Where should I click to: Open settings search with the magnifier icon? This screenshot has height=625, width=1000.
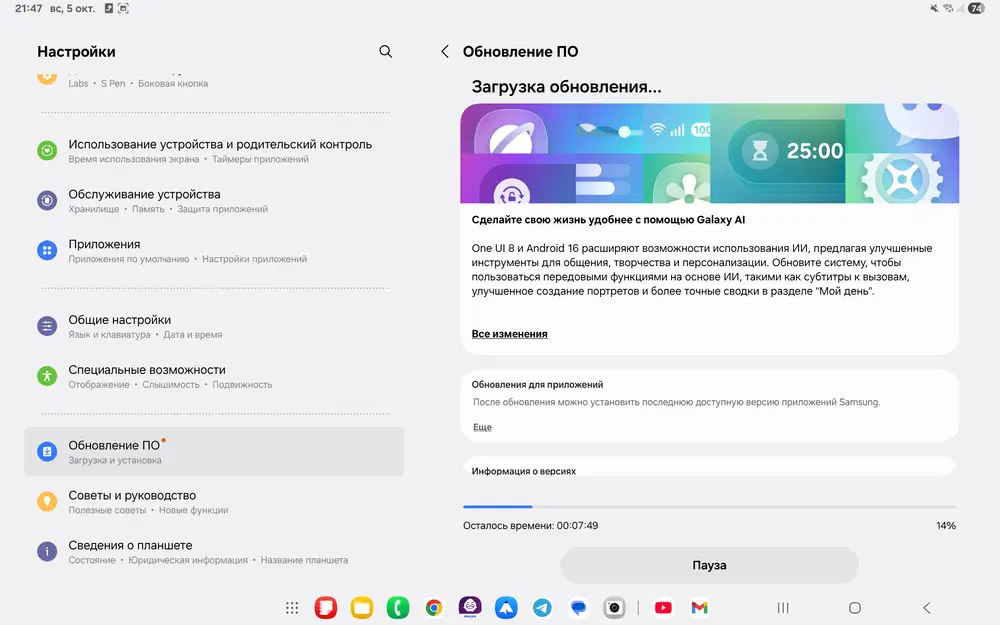click(x=385, y=51)
